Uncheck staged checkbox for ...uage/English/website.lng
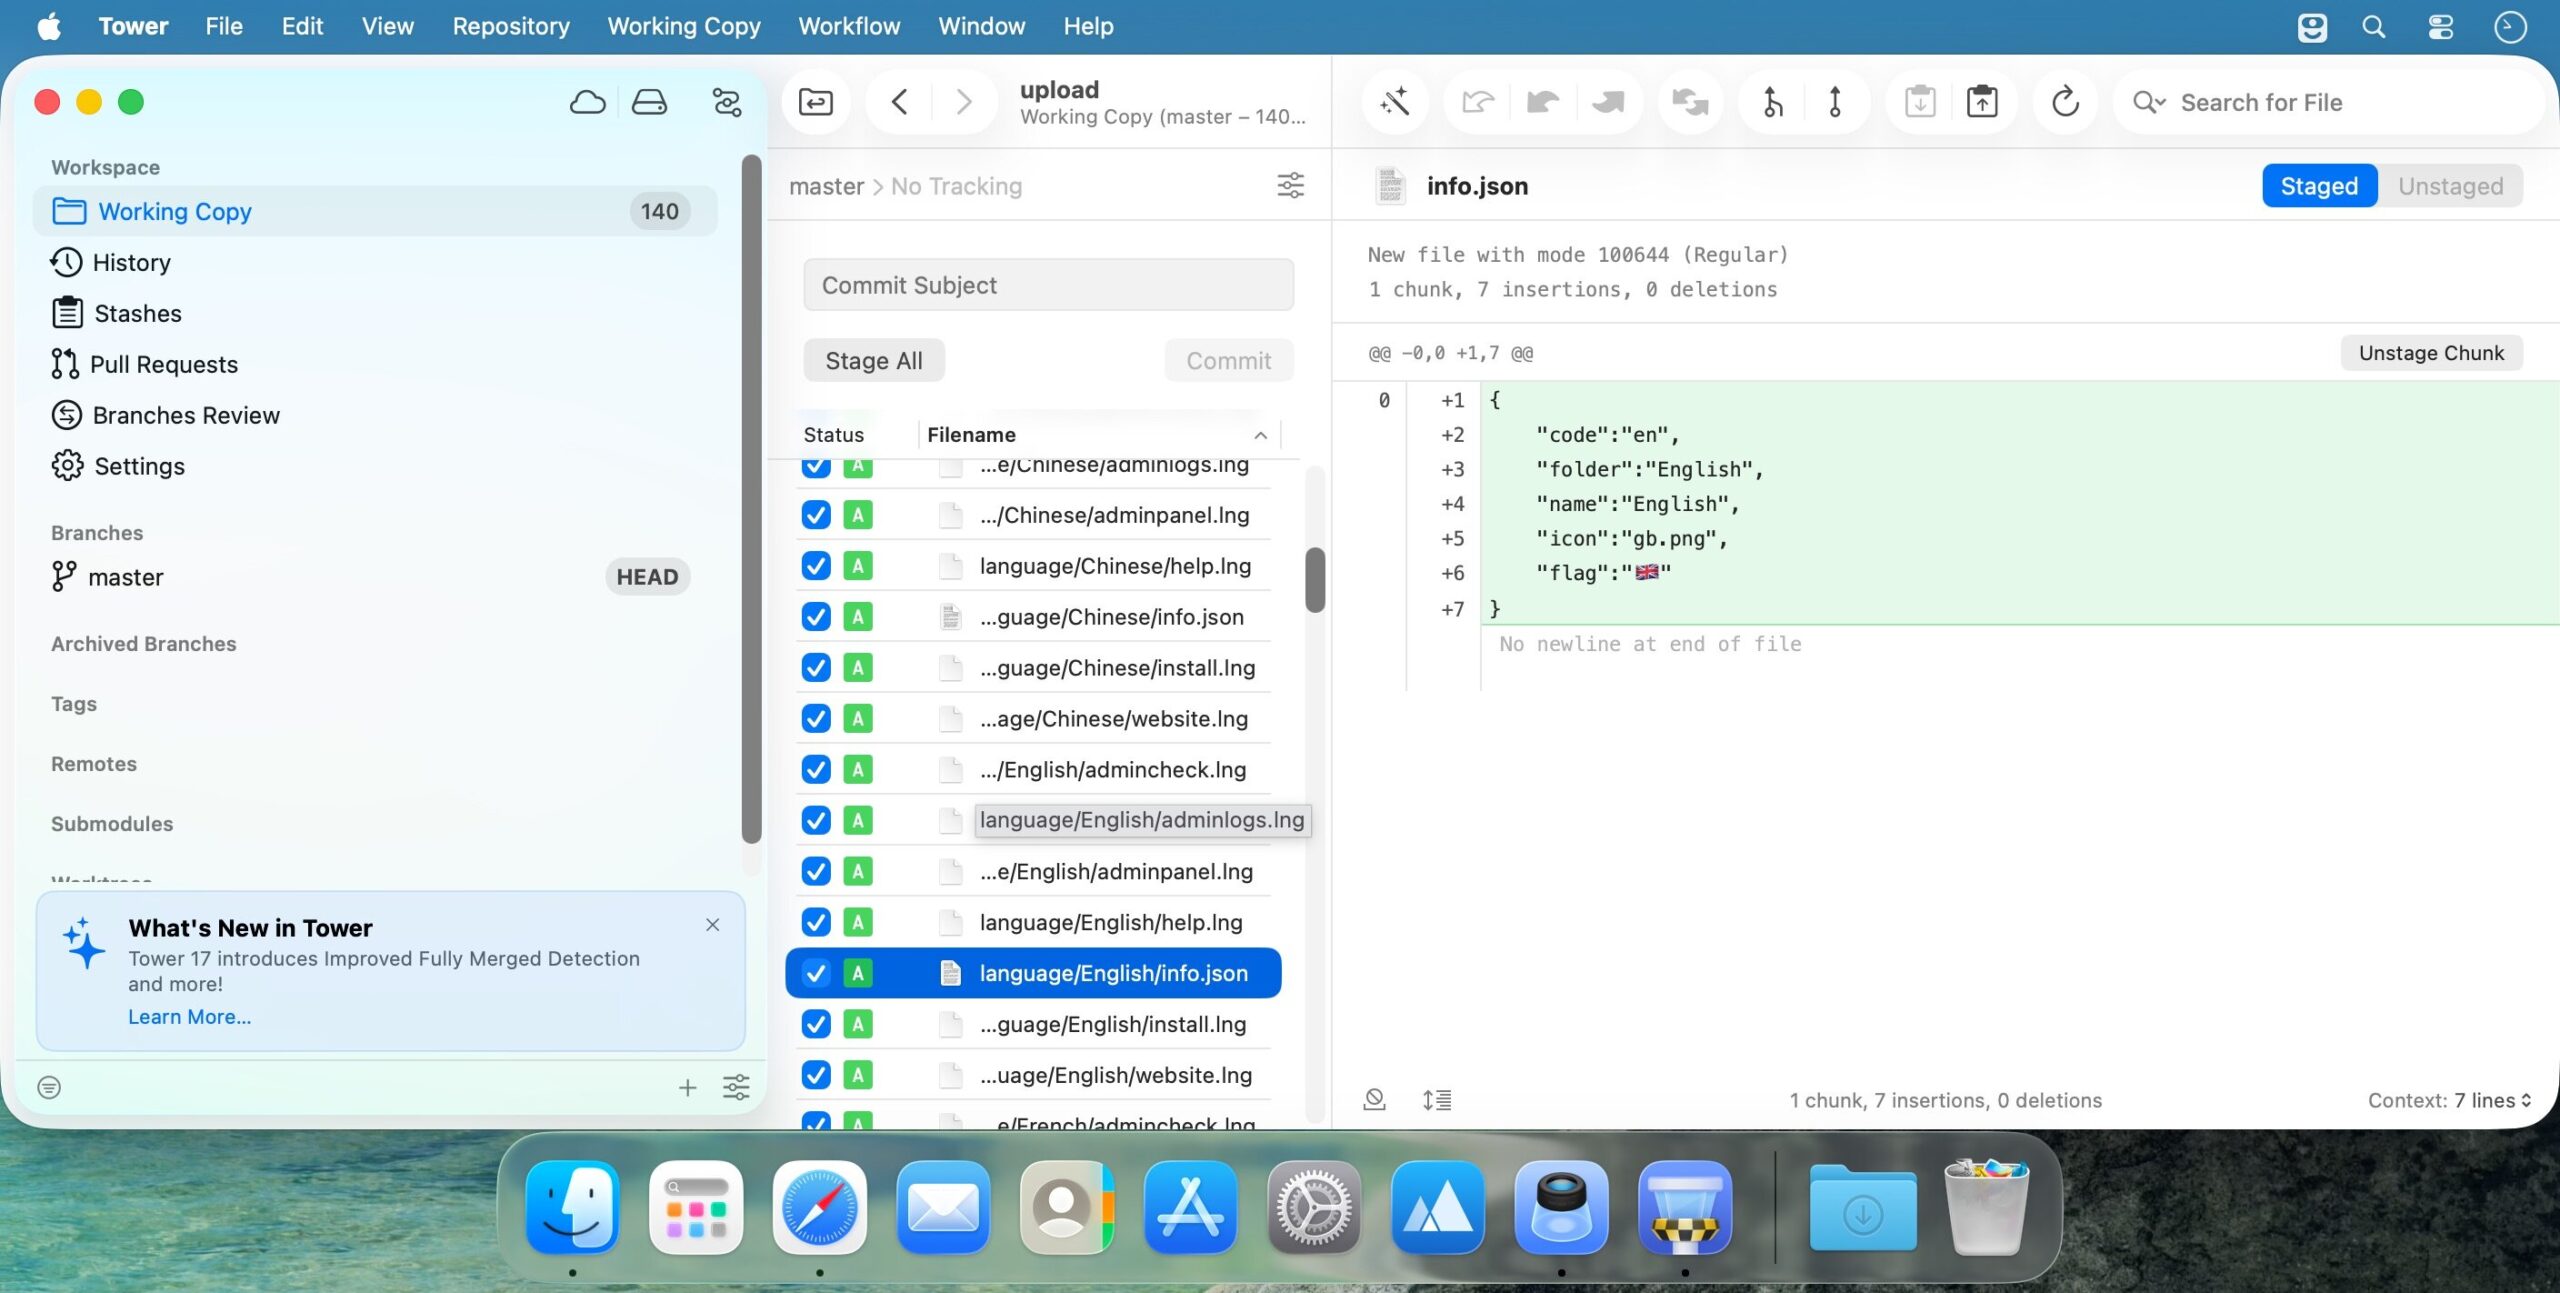The width and height of the screenshot is (2560, 1293). 816,1075
